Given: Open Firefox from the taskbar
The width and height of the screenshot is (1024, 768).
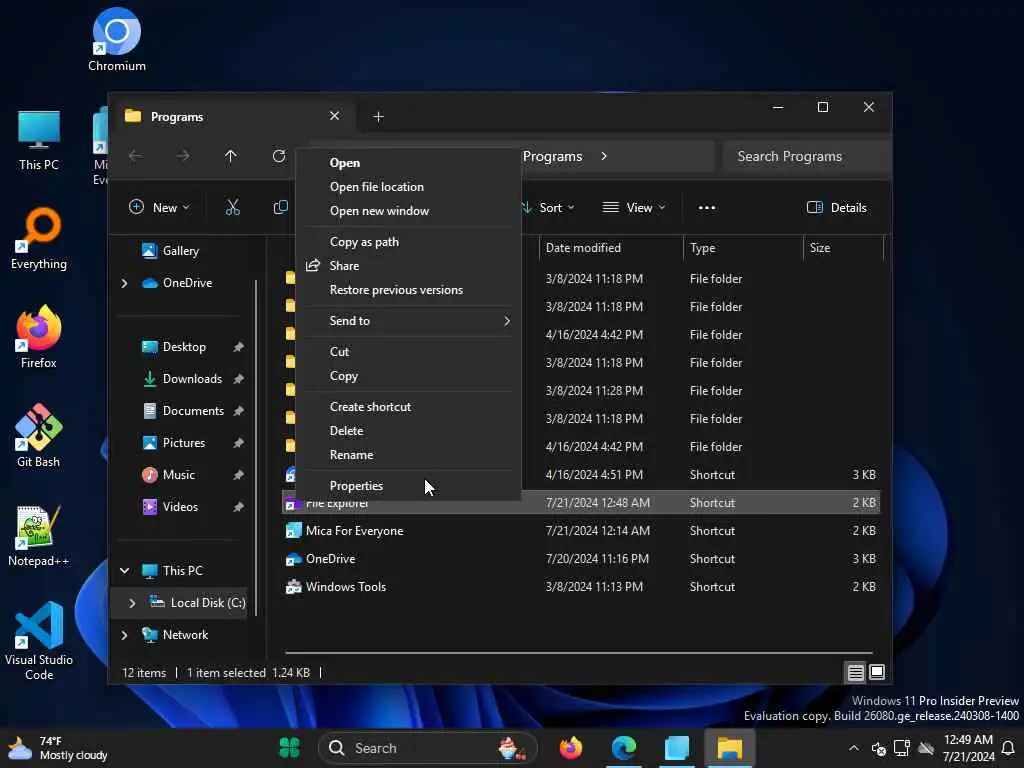Looking at the screenshot, I should point(571,748).
